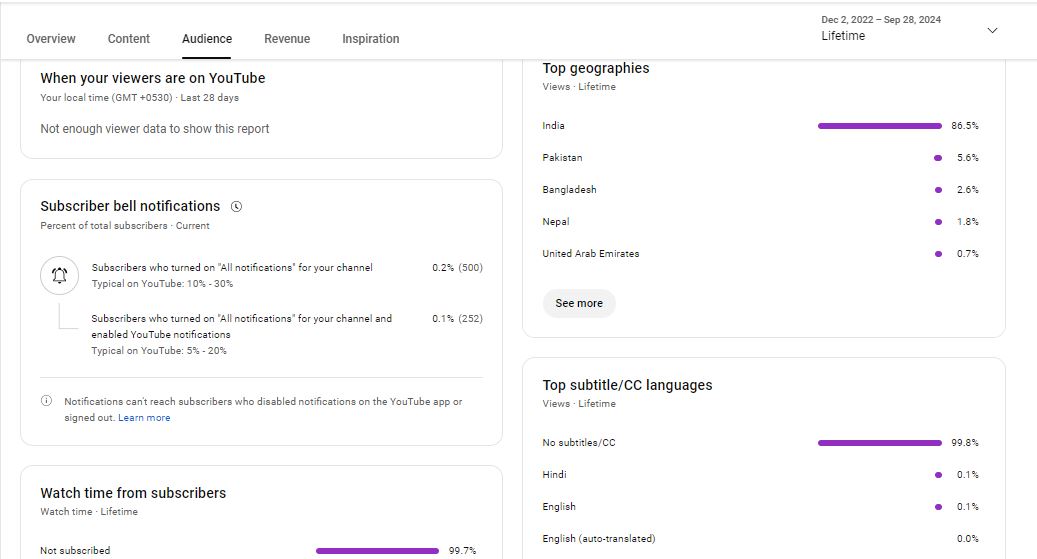Click the Bangladesh row in Top geographies
This screenshot has height=559, width=1037.
567,190
